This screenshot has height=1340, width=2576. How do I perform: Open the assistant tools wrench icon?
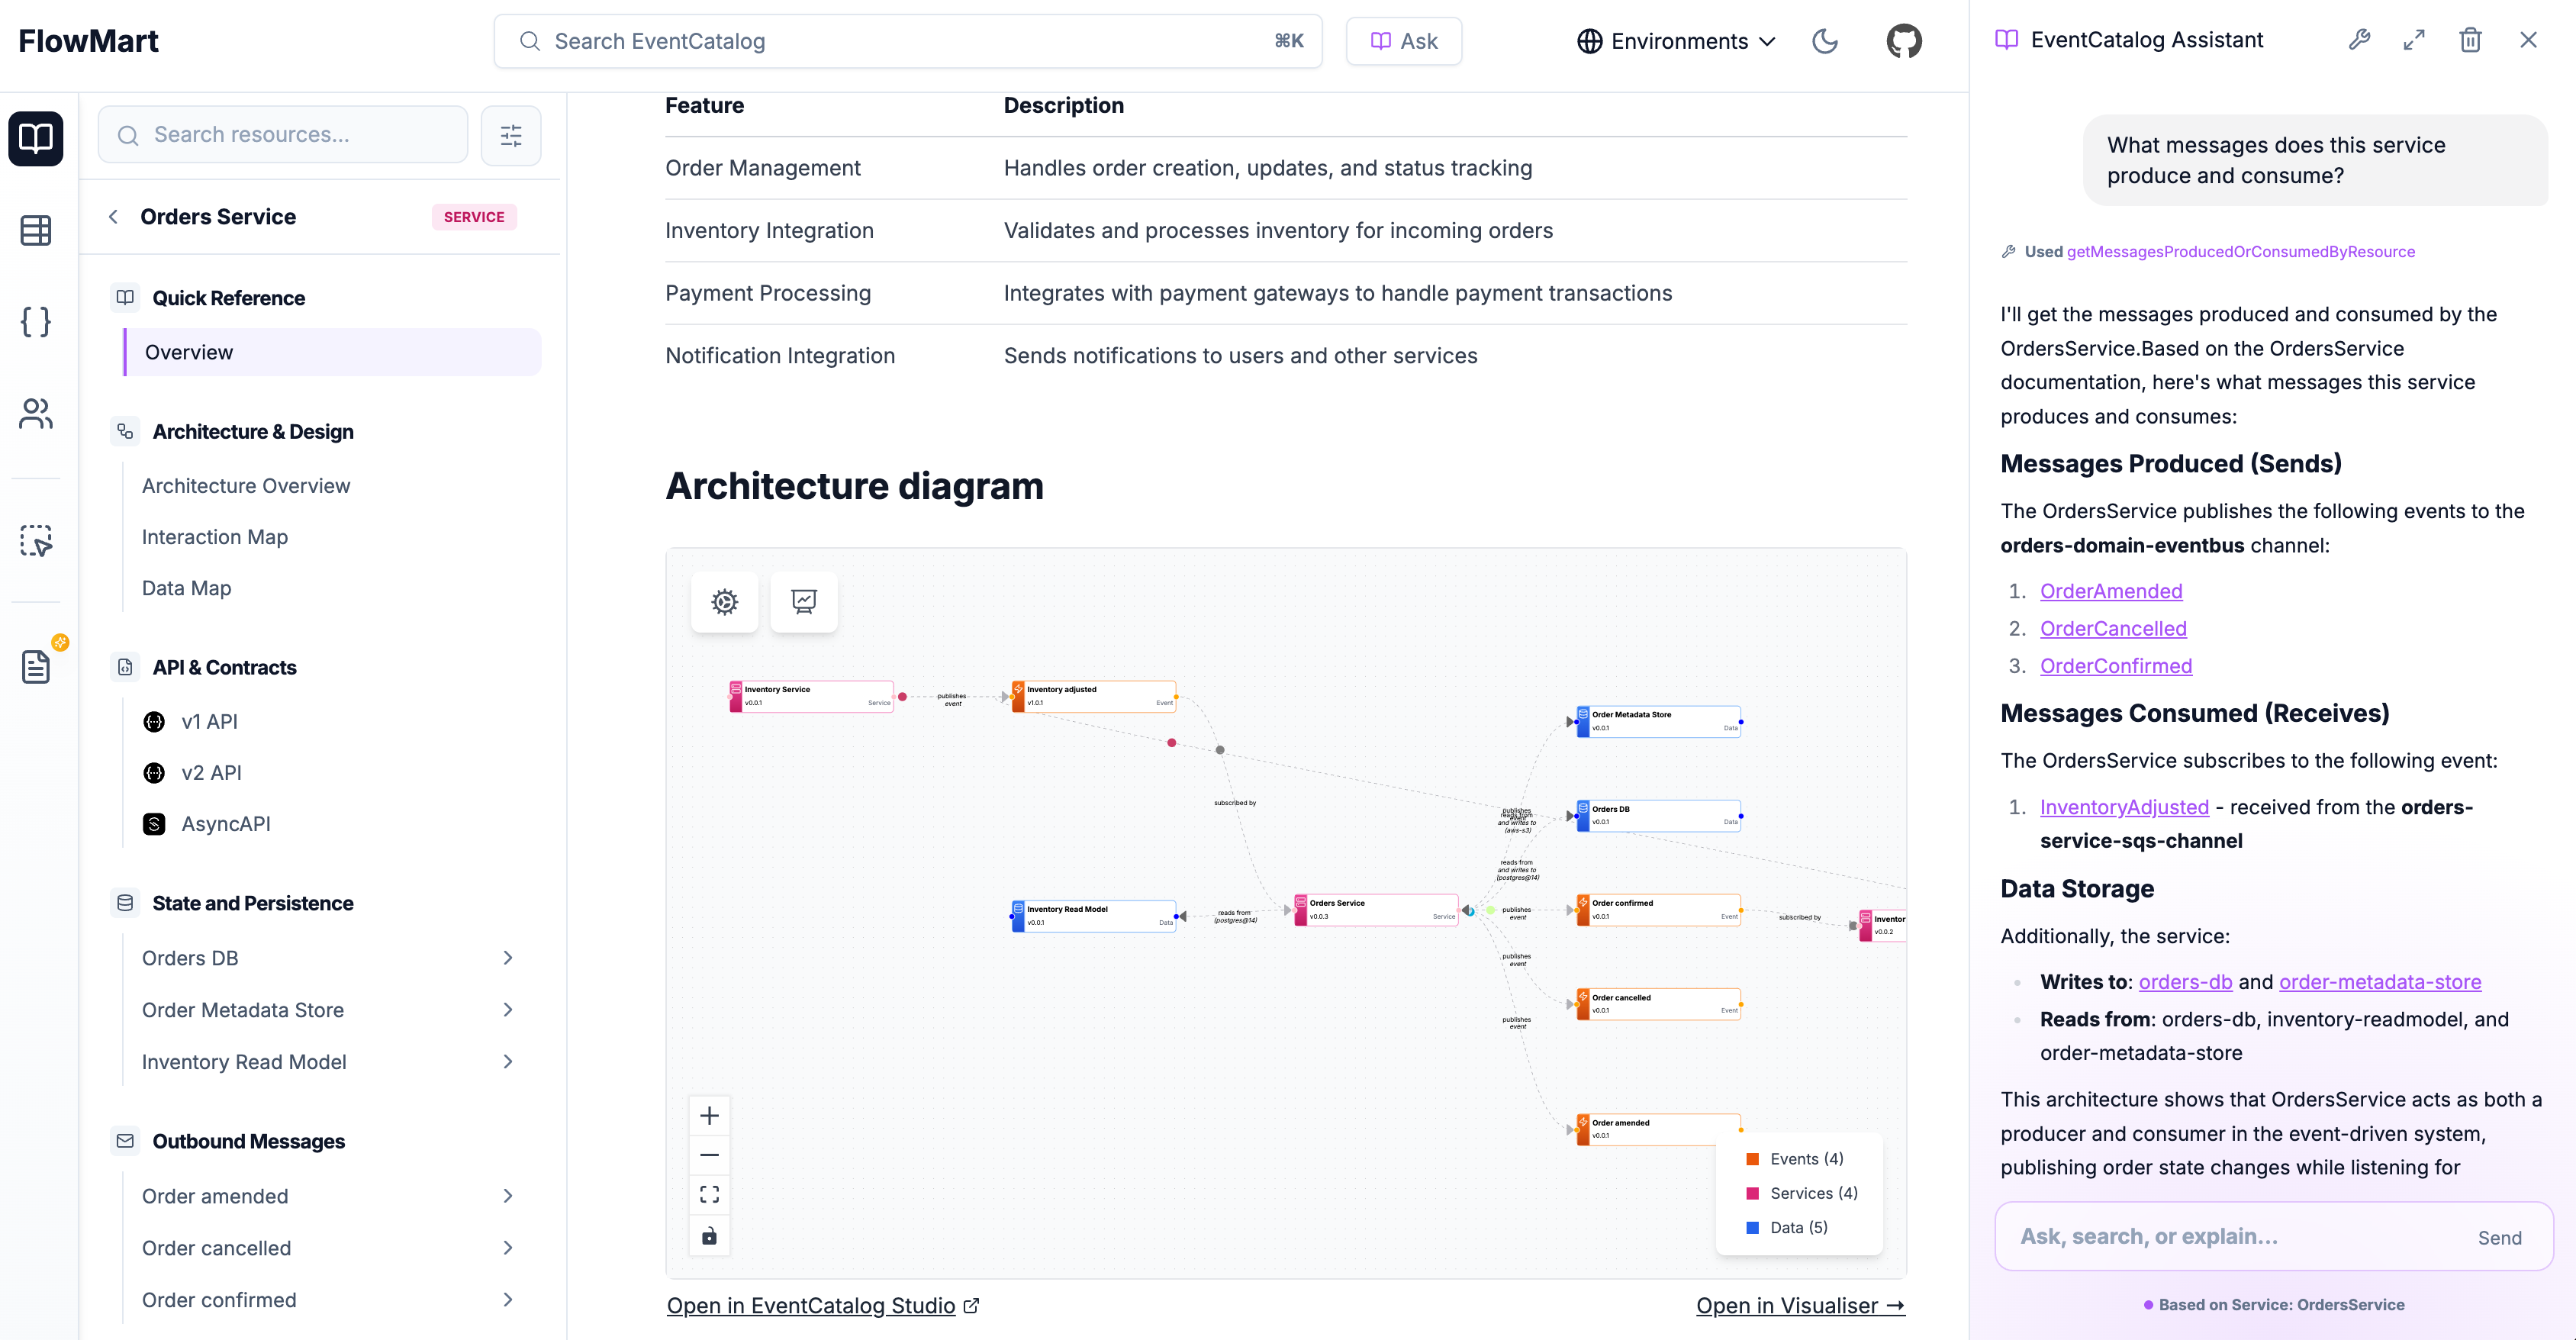2359,40
